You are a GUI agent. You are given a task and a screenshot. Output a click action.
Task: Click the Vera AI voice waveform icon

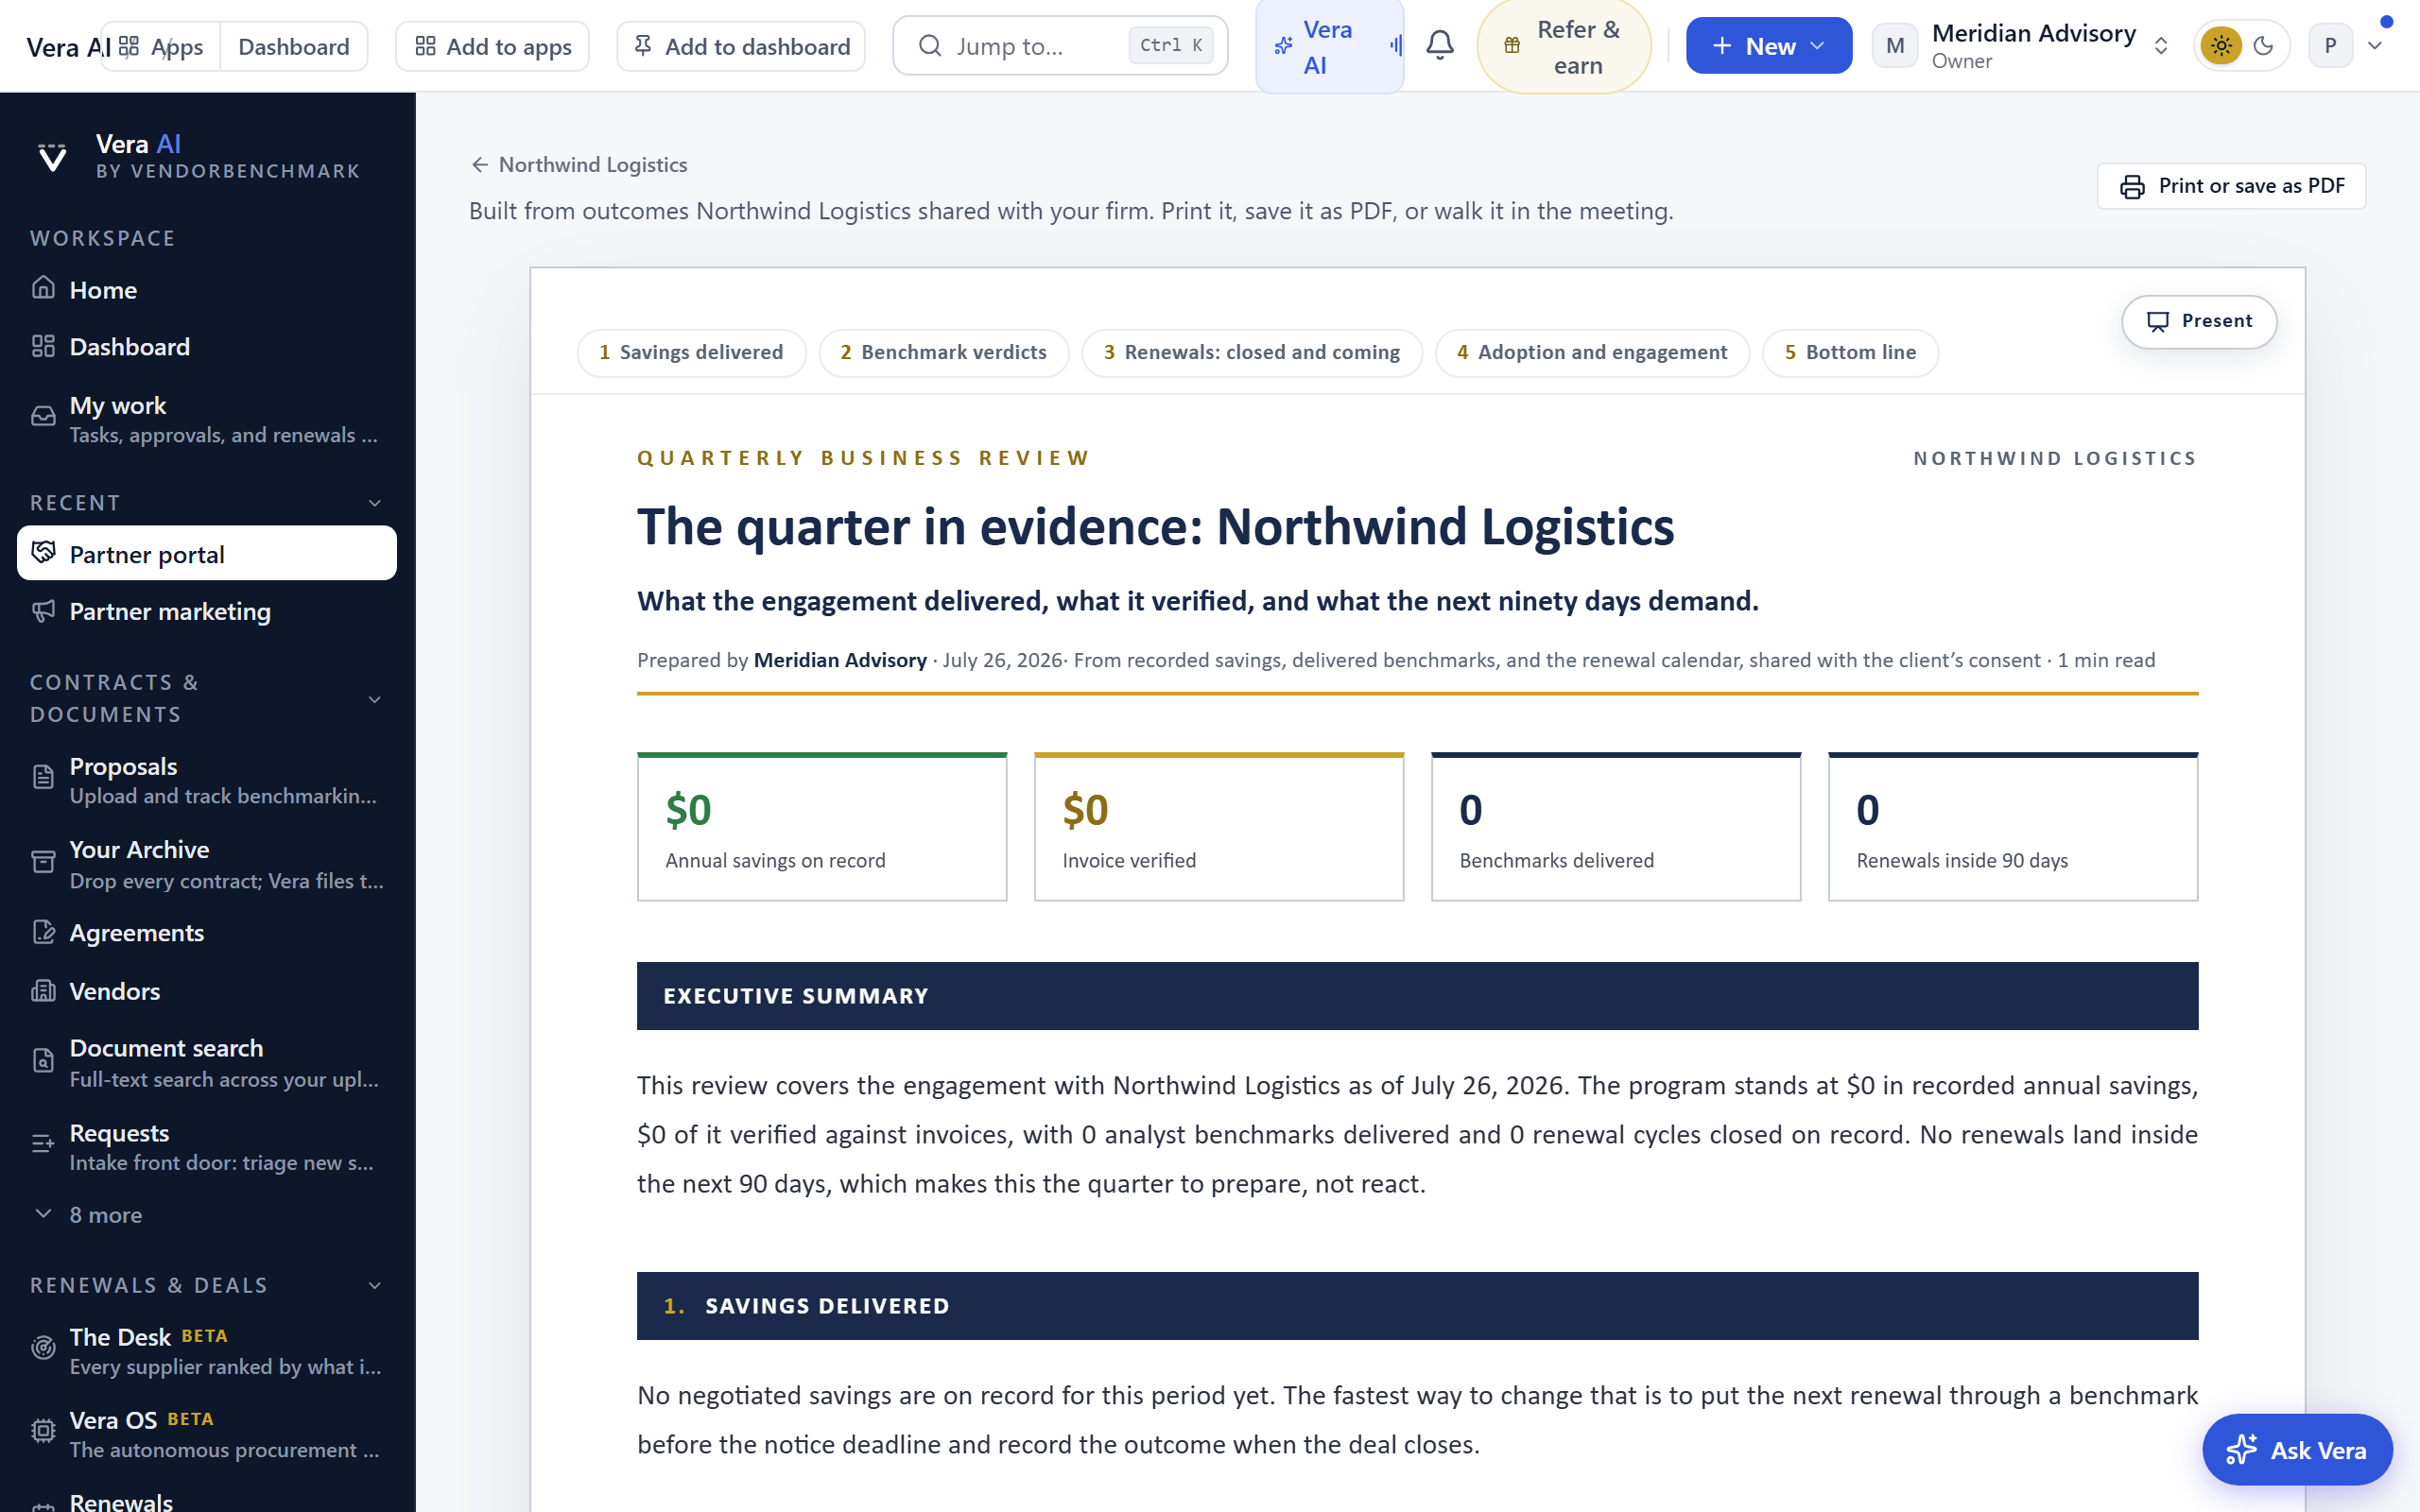(1396, 45)
